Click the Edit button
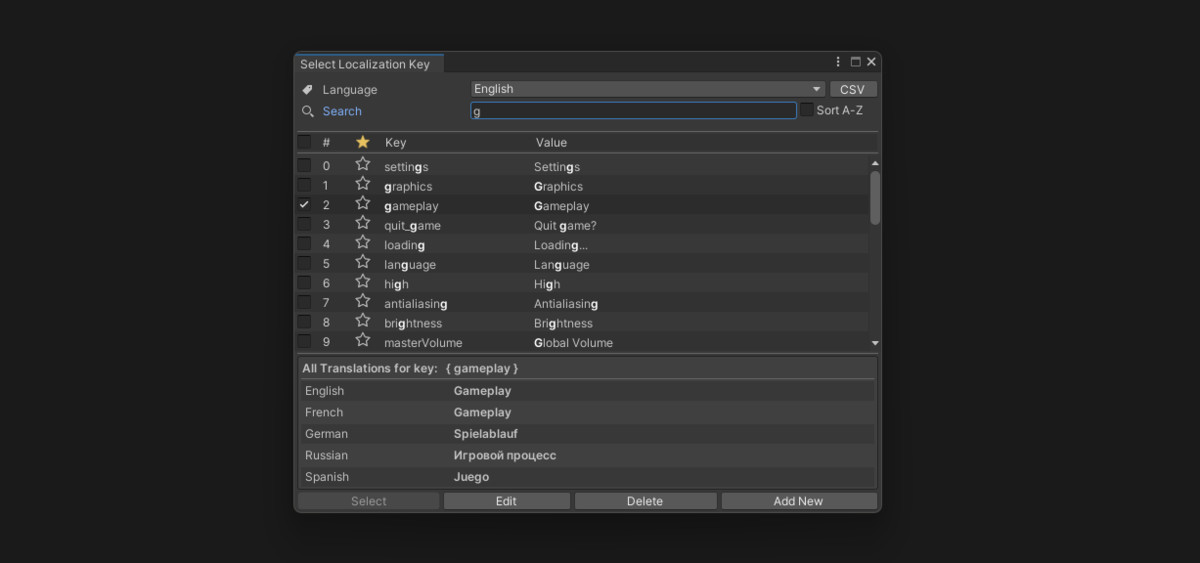Viewport: 1200px width, 563px height. tap(506, 501)
